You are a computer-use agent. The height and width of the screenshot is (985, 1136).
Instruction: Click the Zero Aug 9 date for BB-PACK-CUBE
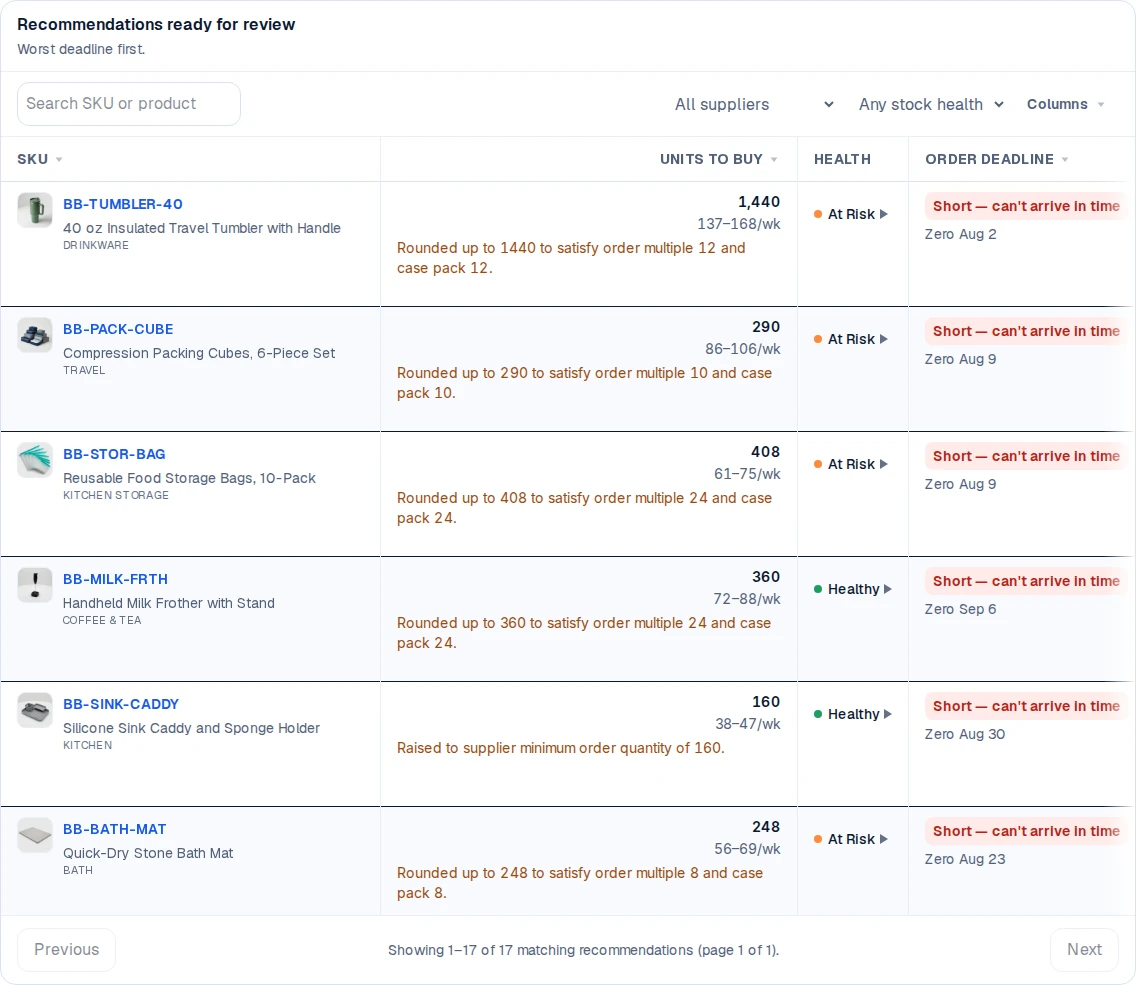960,359
